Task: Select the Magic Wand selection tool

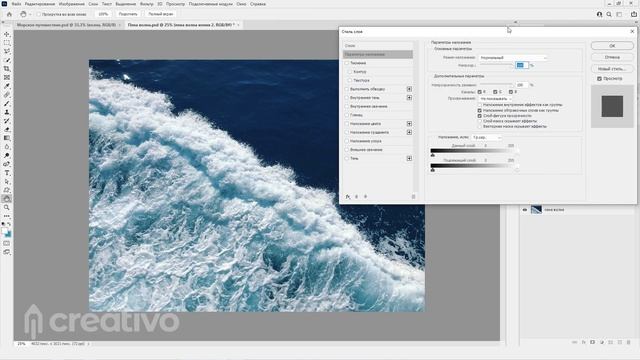Action: [x=7, y=60]
